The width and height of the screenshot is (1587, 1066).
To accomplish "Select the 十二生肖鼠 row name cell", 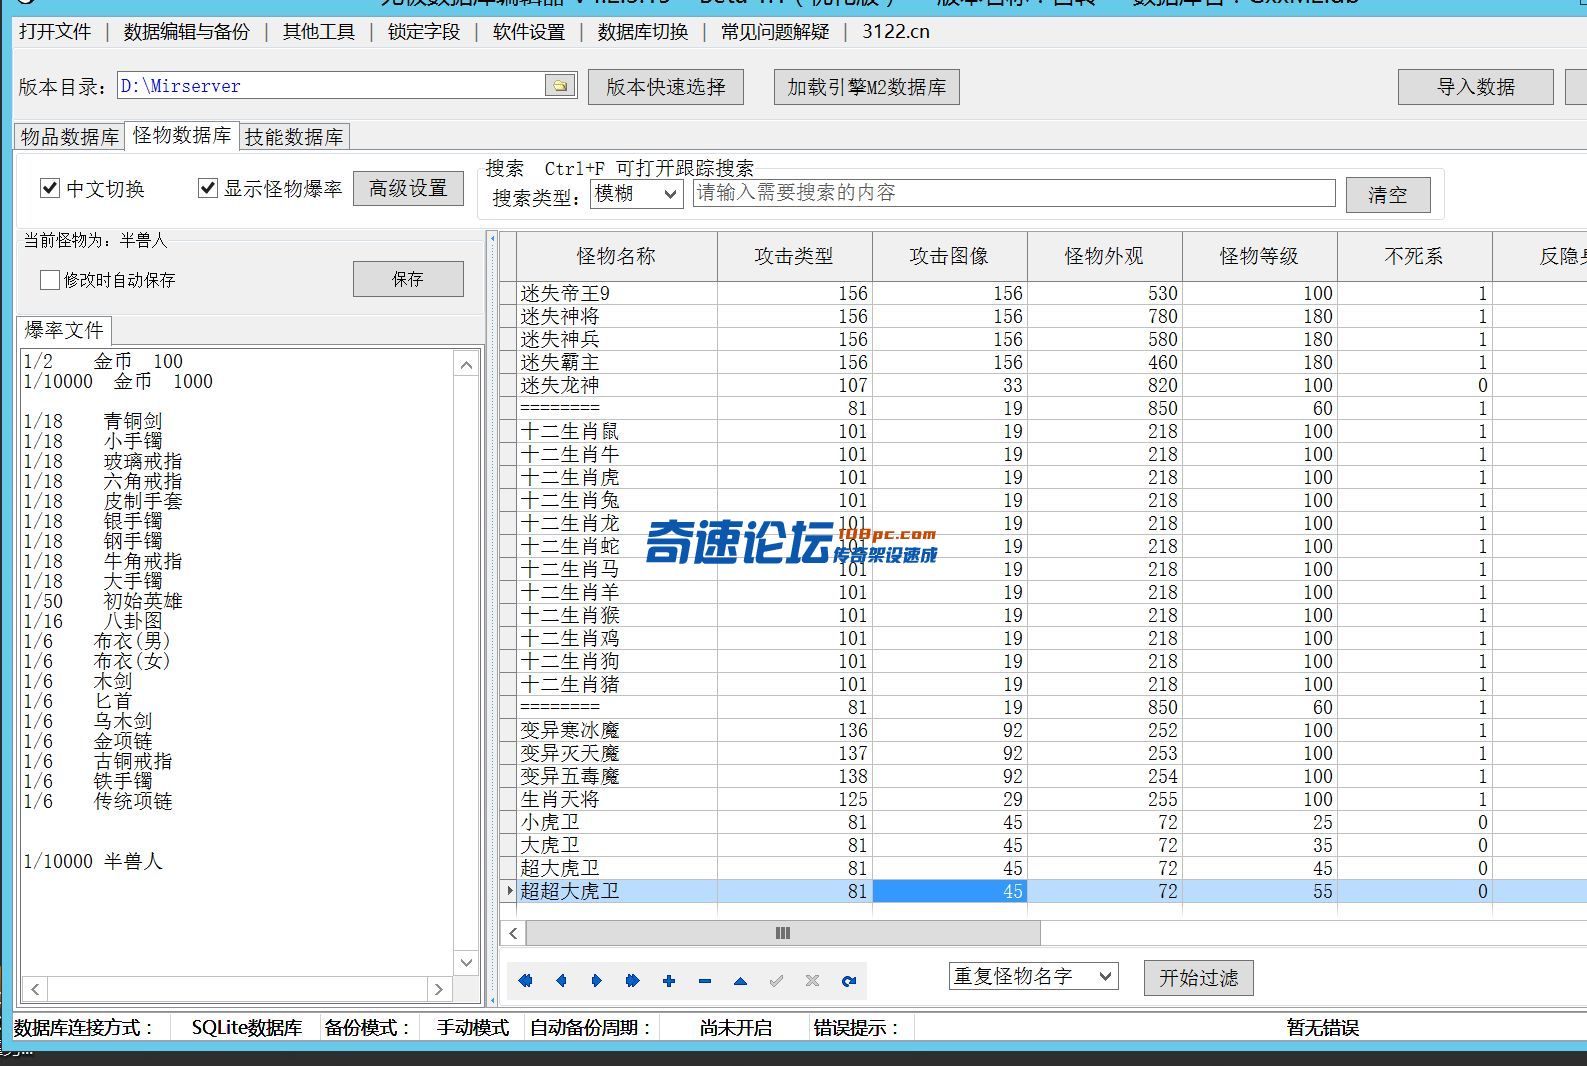I will coord(617,431).
